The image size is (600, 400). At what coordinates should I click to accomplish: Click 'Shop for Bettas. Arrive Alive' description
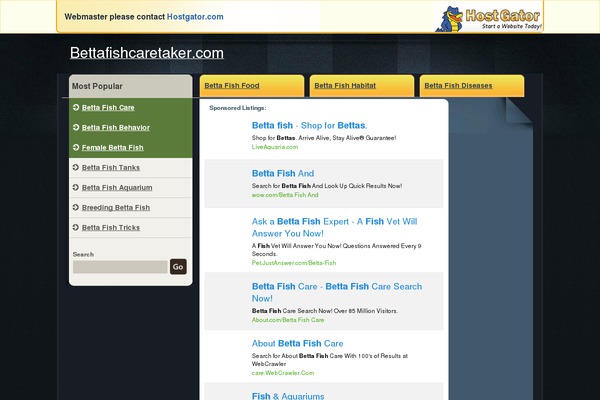point(324,138)
